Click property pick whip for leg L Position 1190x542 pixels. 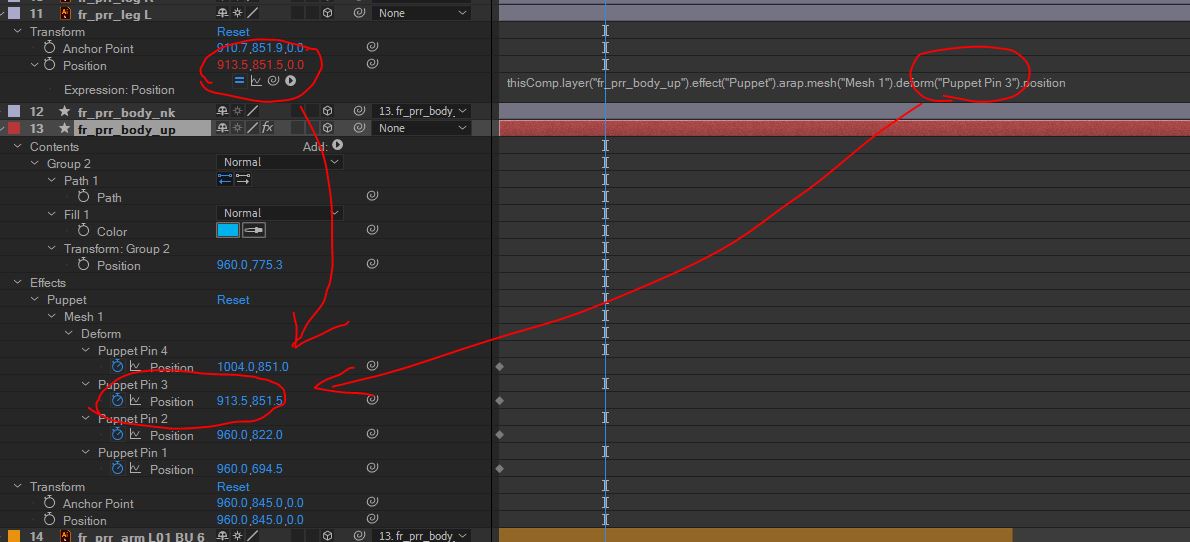click(372, 64)
